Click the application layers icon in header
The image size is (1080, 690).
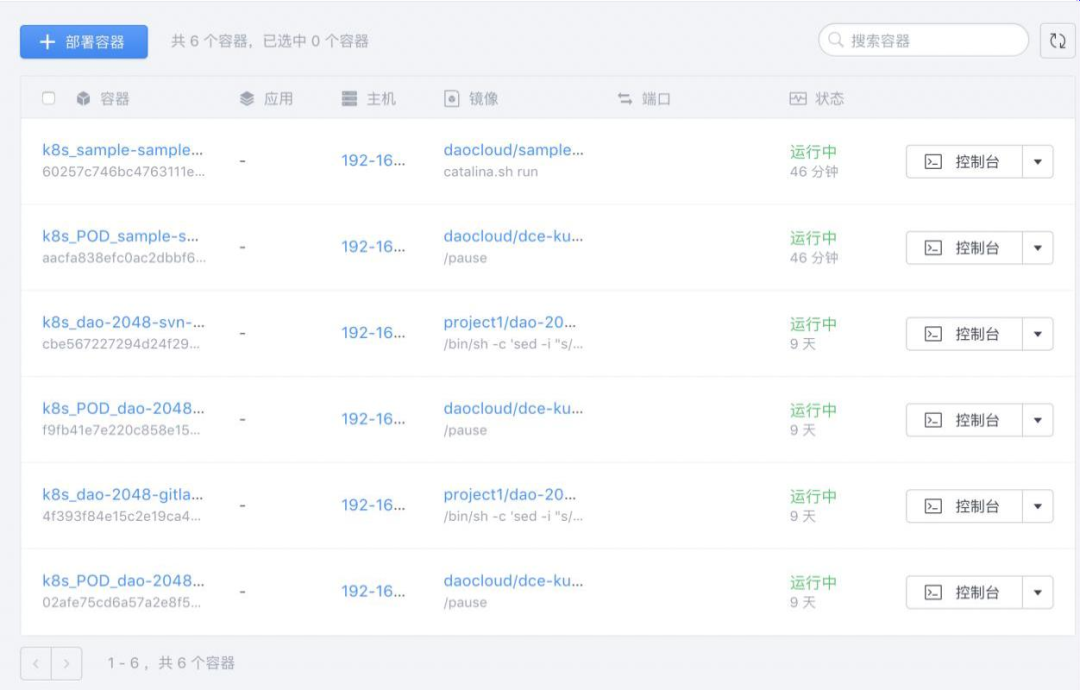click(x=247, y=99)
